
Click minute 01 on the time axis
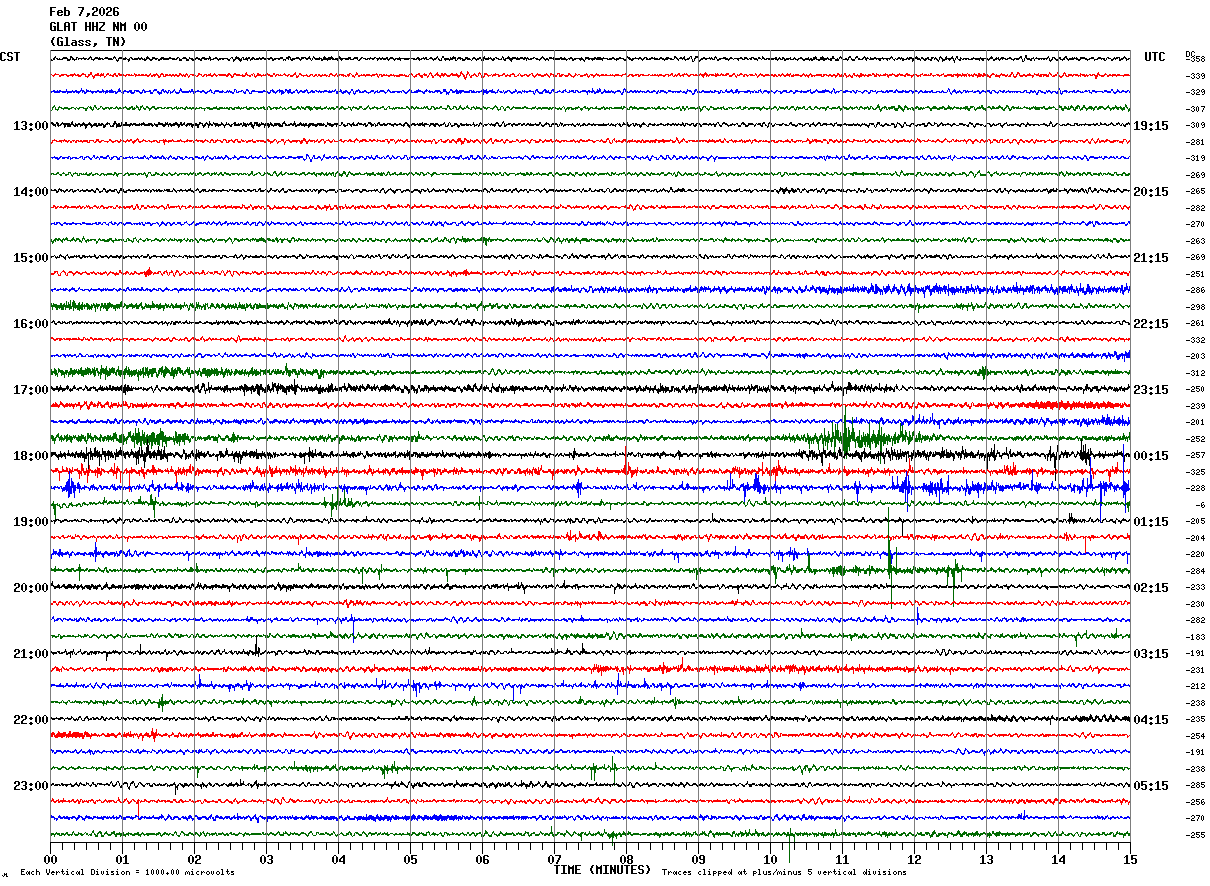pyautogui.click(x=122, y=859)
